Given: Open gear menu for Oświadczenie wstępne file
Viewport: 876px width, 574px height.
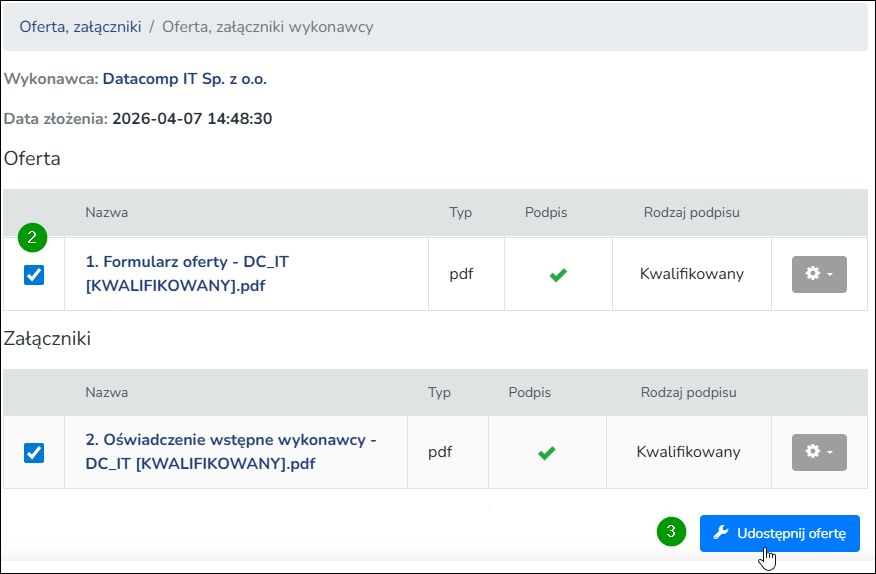Looking at the screenshot, I should coord(819,452).
